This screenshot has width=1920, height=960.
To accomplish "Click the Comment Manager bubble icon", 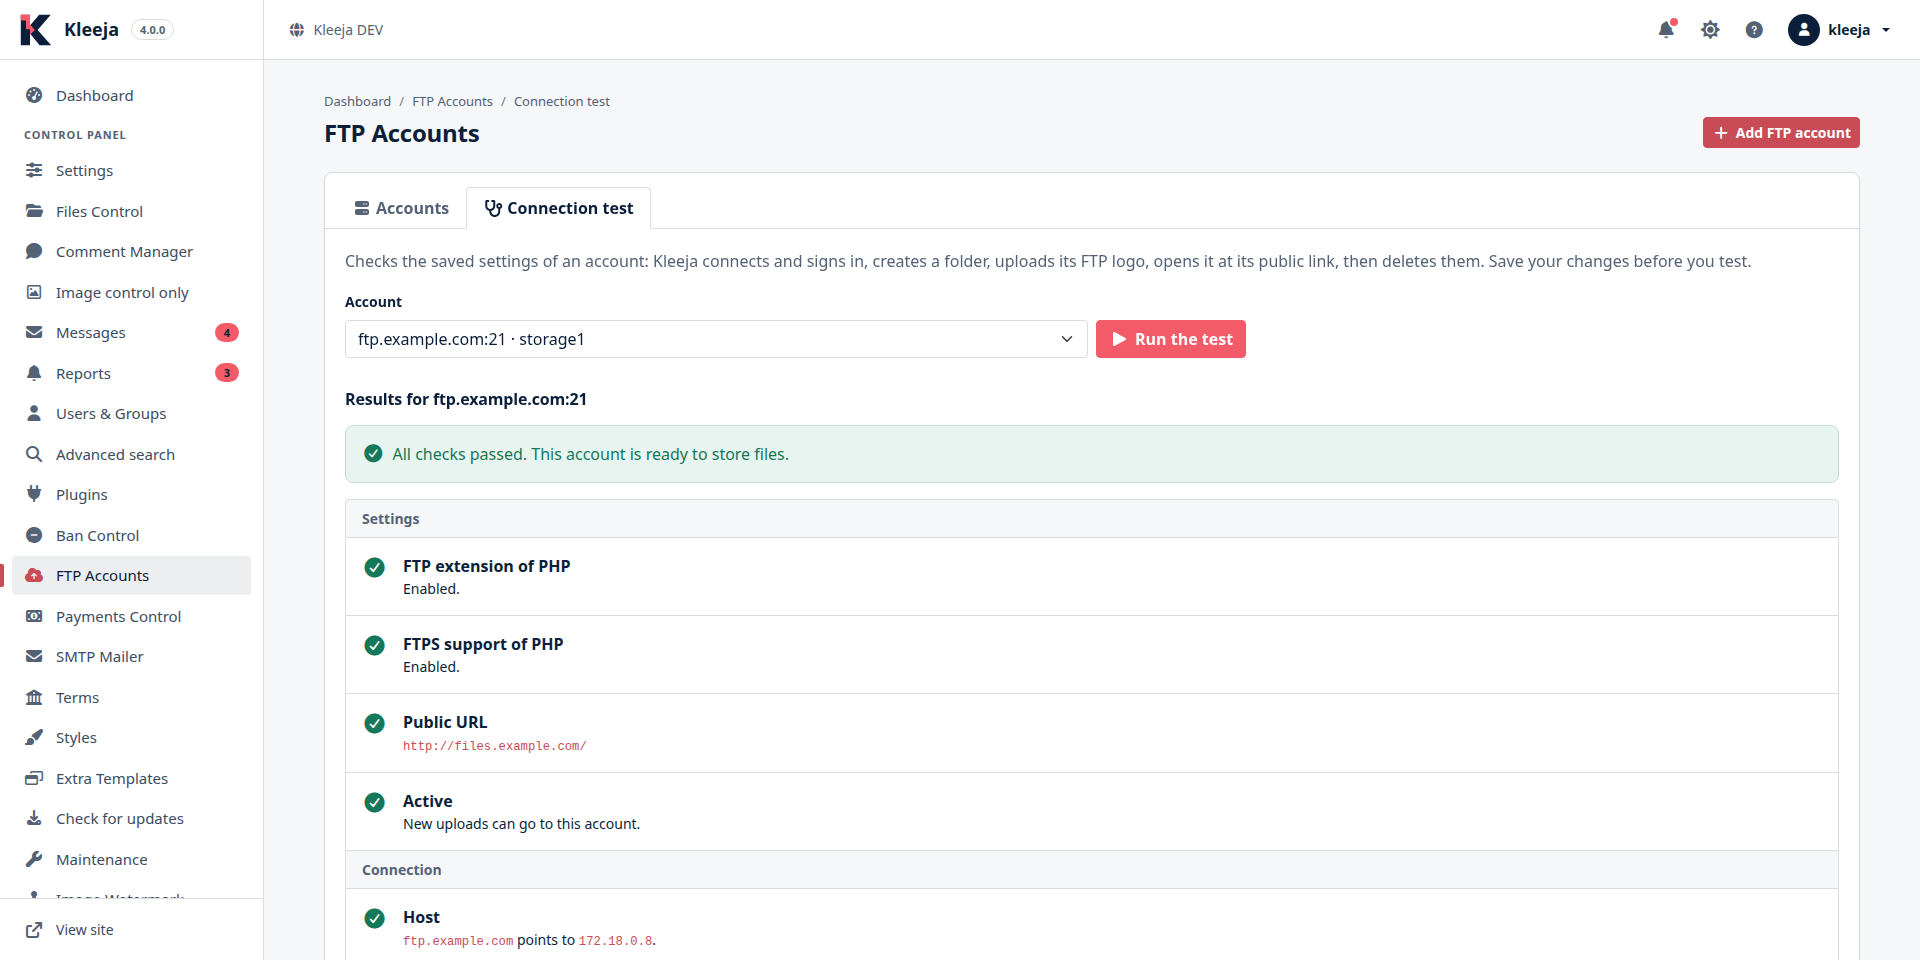I will tap(34, 251).
